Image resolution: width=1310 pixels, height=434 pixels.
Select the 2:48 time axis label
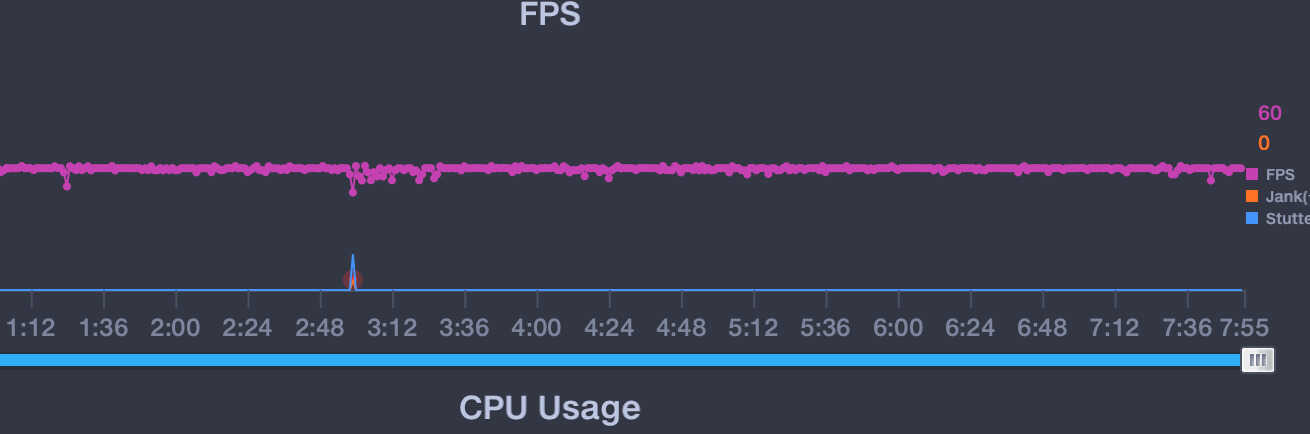[320, 328]
